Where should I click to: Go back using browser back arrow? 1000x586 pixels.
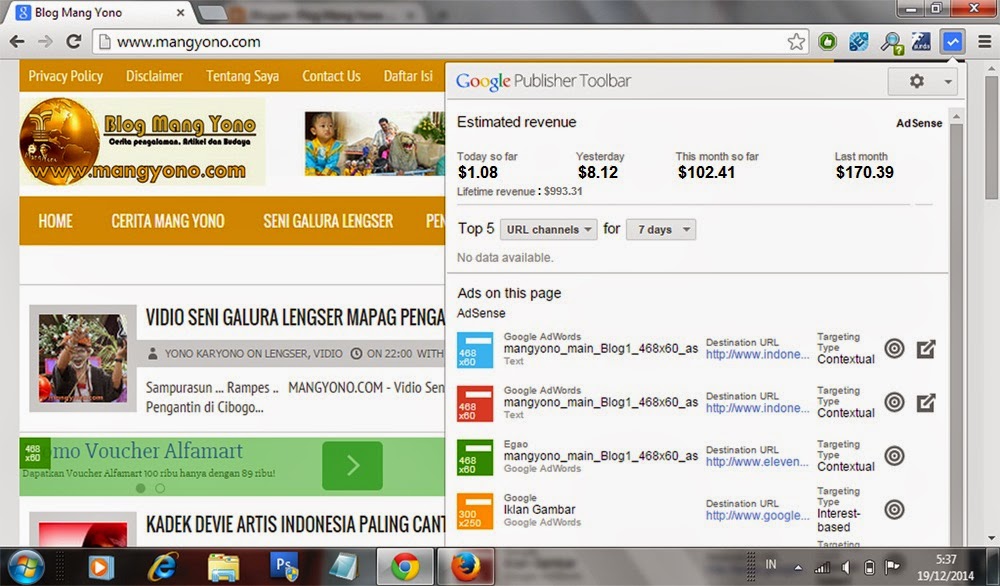(17, 42)
